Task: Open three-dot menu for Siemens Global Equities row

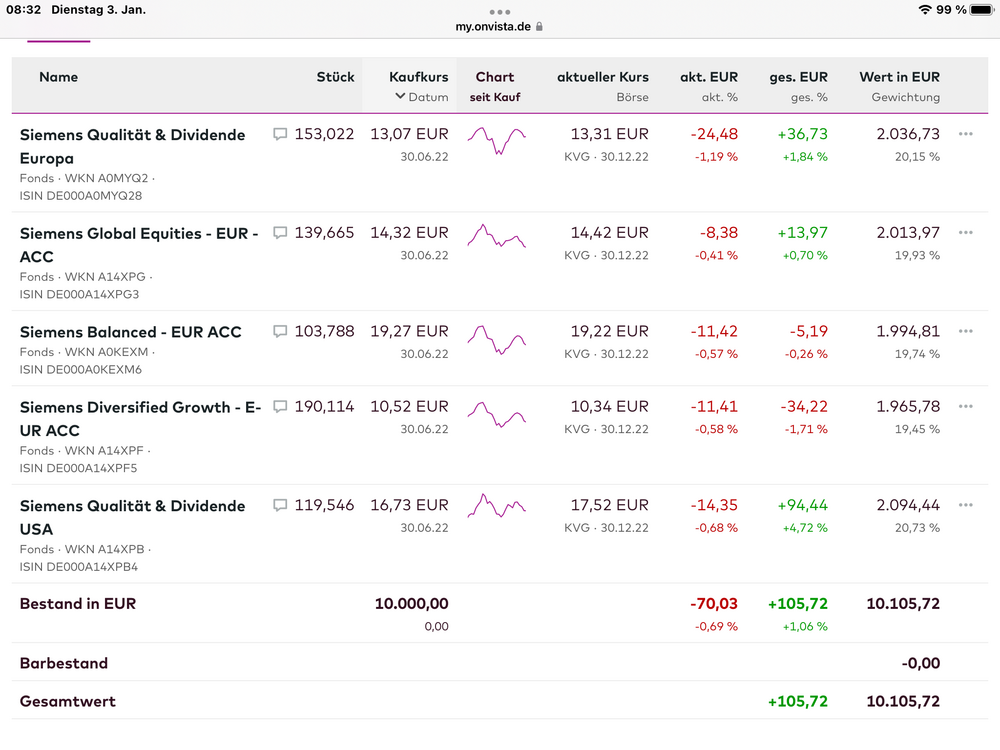Action: point(965,233)
